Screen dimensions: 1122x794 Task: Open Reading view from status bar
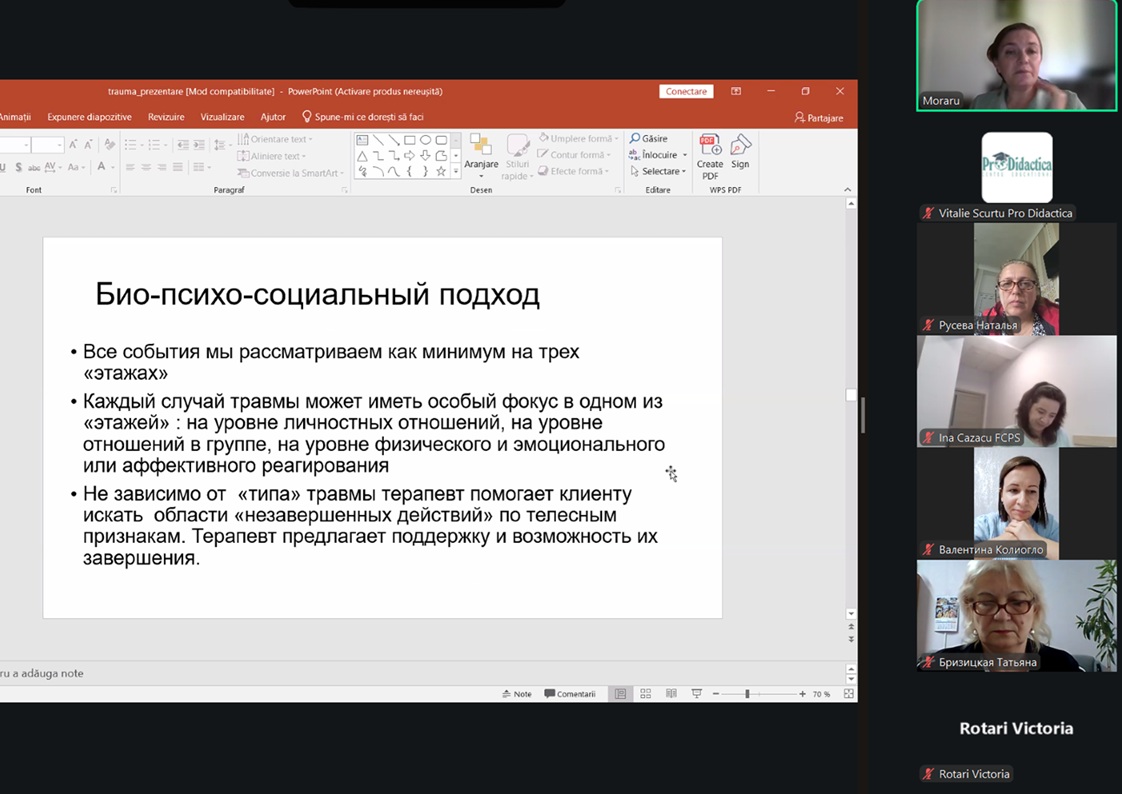point(671,694)
